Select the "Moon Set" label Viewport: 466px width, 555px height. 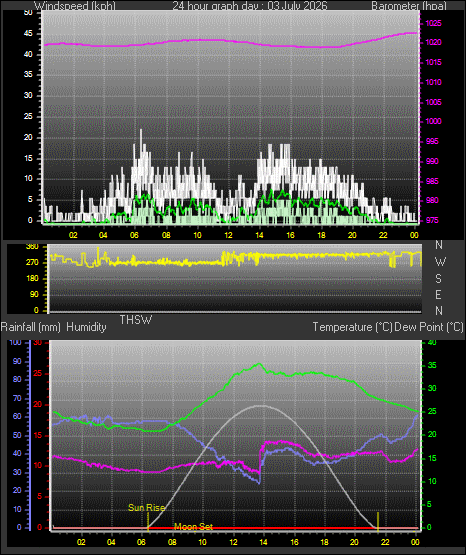pyautogui.click(x=194, y=527)
